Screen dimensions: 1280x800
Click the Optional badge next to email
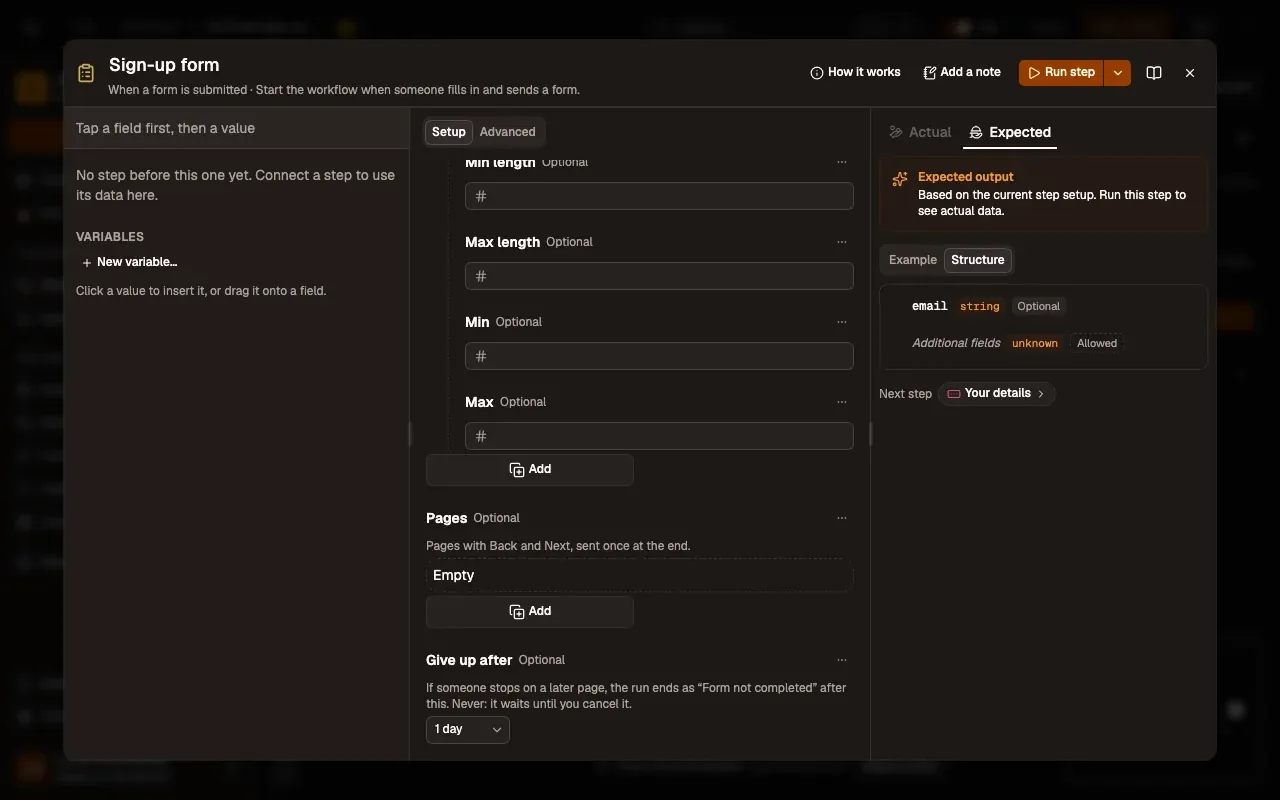tap(1038, 306)
